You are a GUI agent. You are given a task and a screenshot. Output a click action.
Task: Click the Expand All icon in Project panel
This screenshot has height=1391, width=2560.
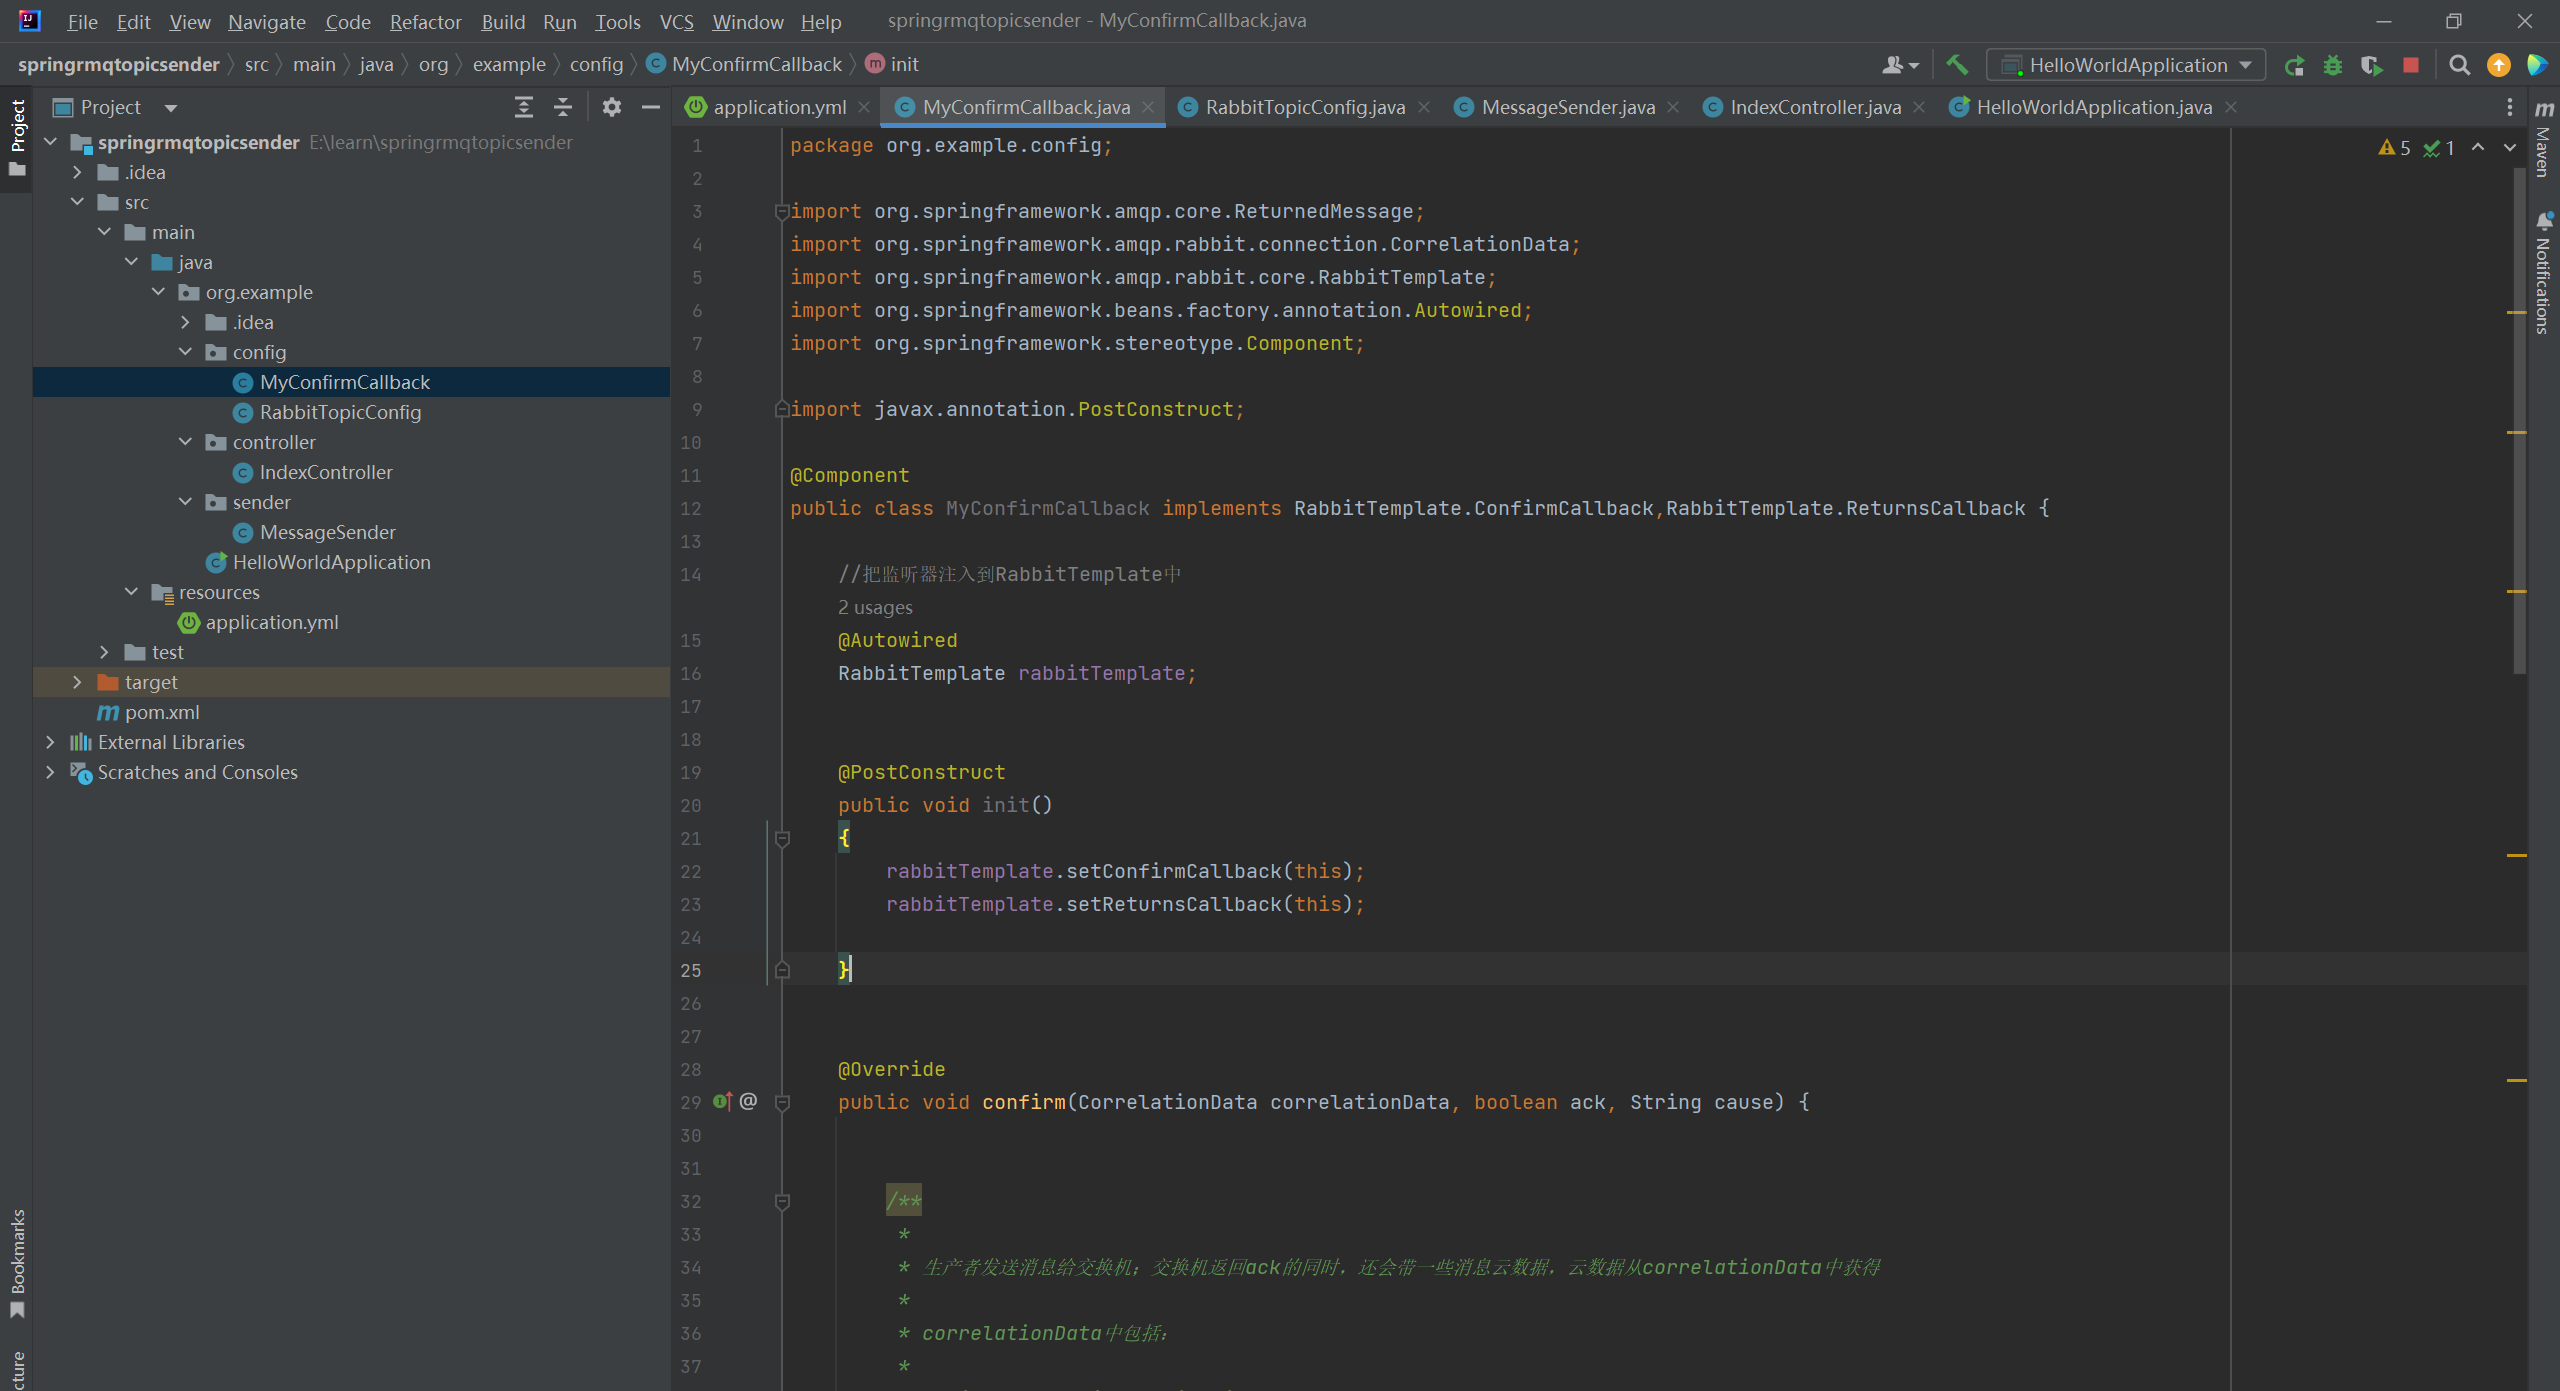pyautogui.click(x=523, y=107)
